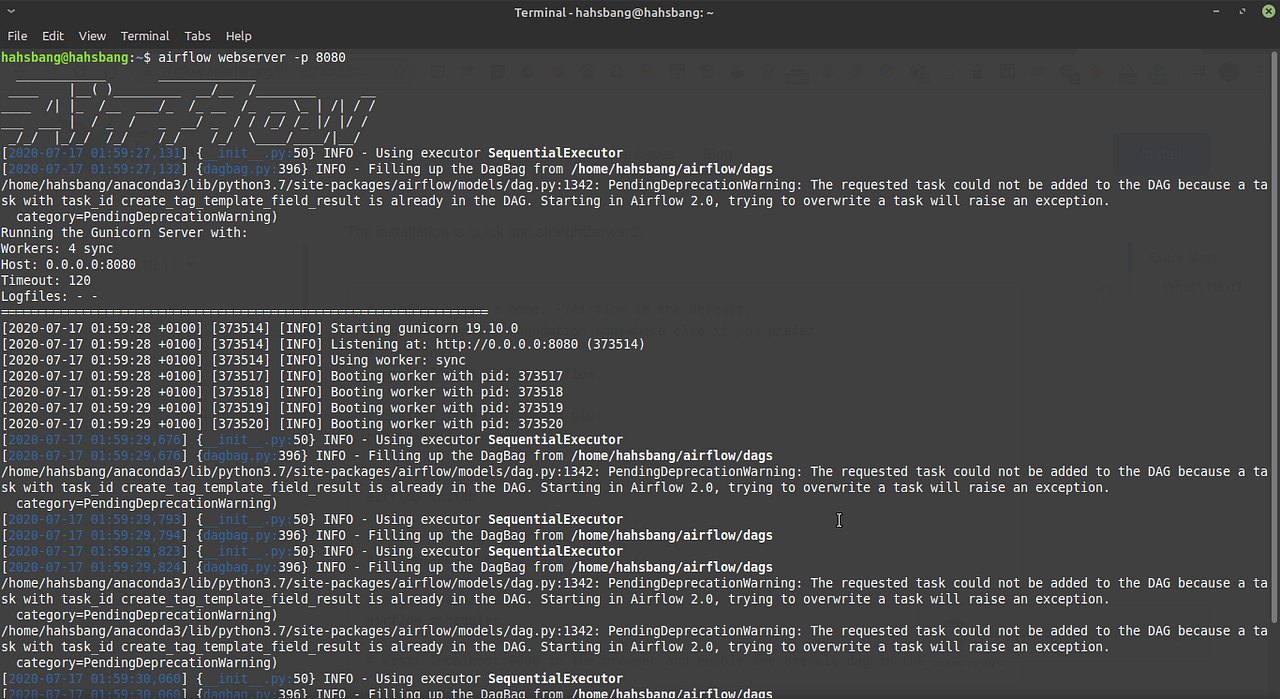Open the Edit menu
The width and height of the screenshot is (1280, 699).
(x=52, y=36)
